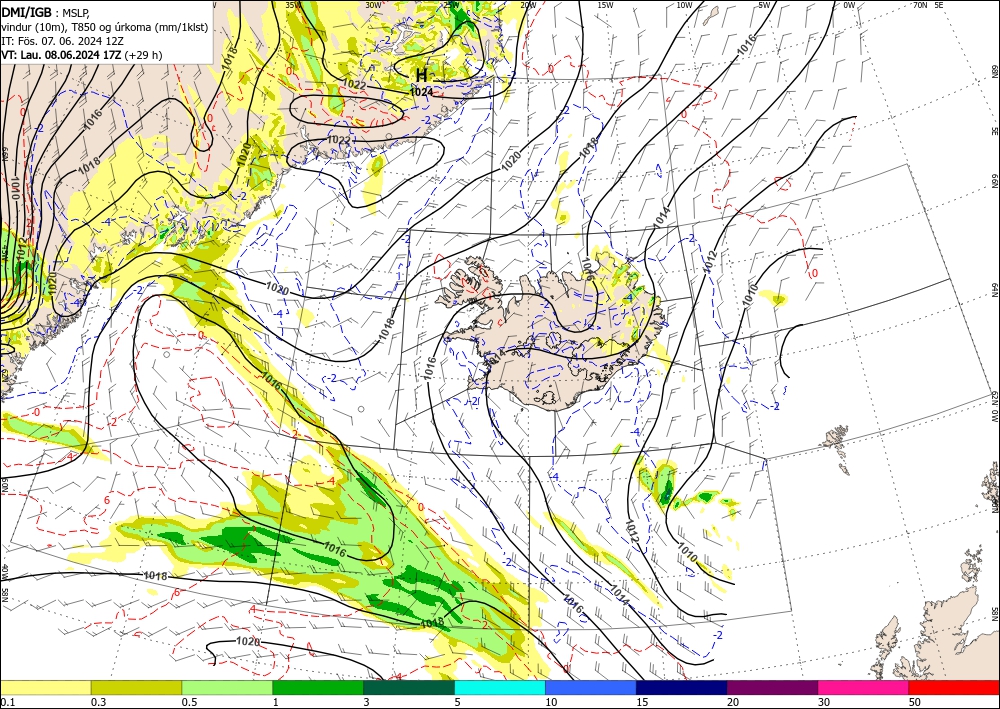Click the '35W' longitude label

click(294, 5)
